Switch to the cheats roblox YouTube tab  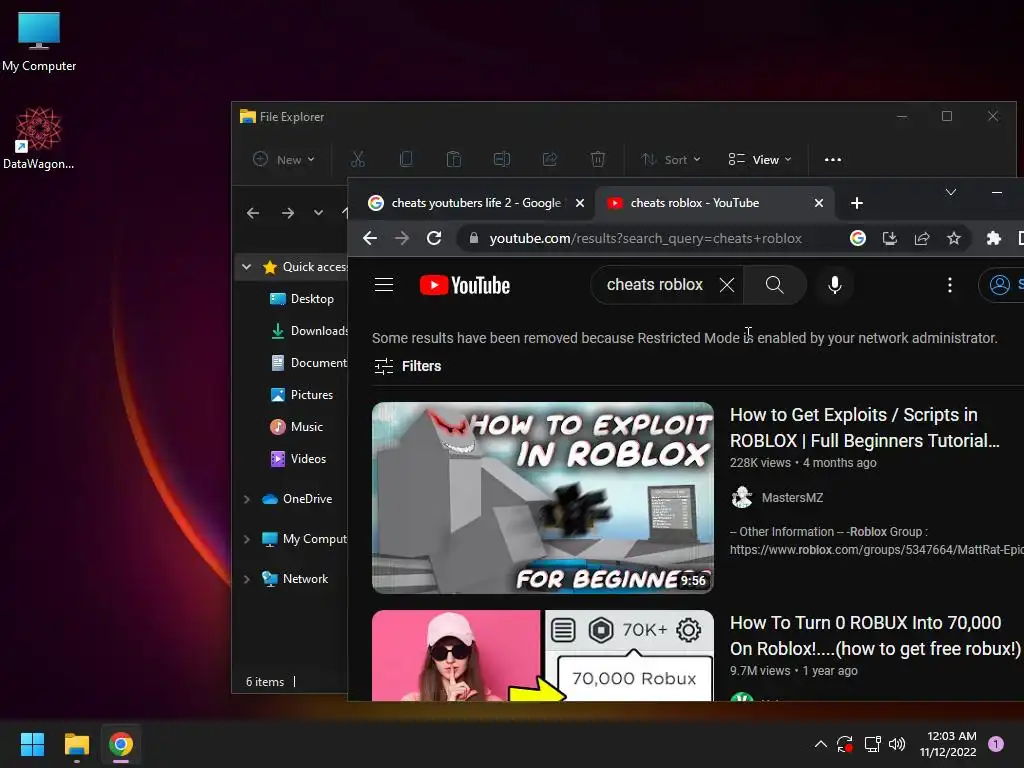[704, 203]
